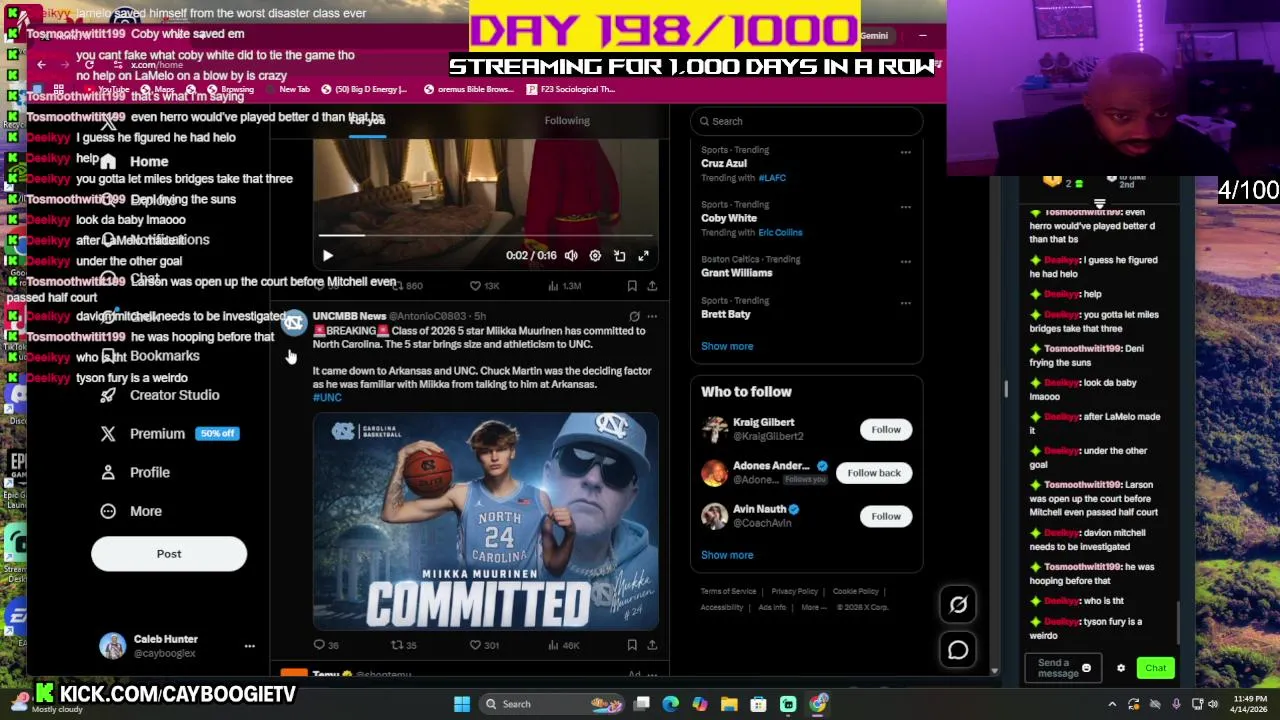The width and height of the screenshot is (1280, 720).
Task: Toggle picture-in-picture on the video player
Action: coord(619,256)
